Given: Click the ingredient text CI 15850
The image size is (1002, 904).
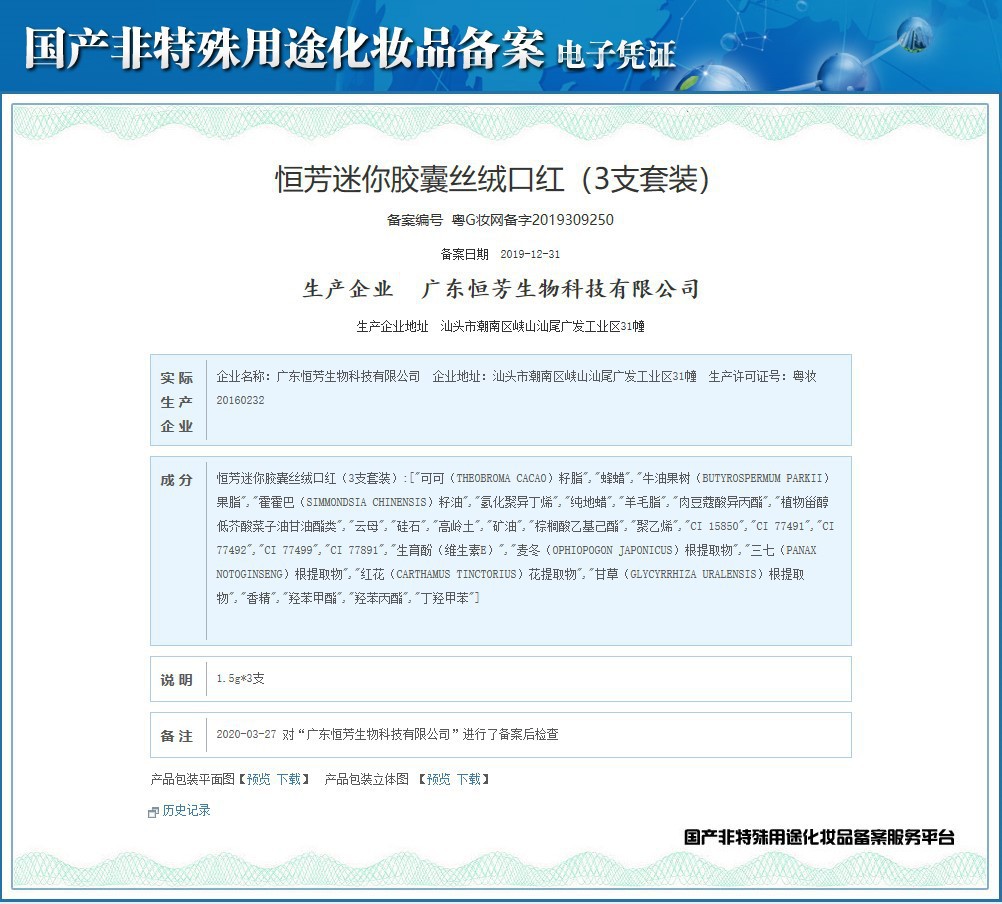Looking at the screenshot, I should pyautogui.click(x=715, y=526).
